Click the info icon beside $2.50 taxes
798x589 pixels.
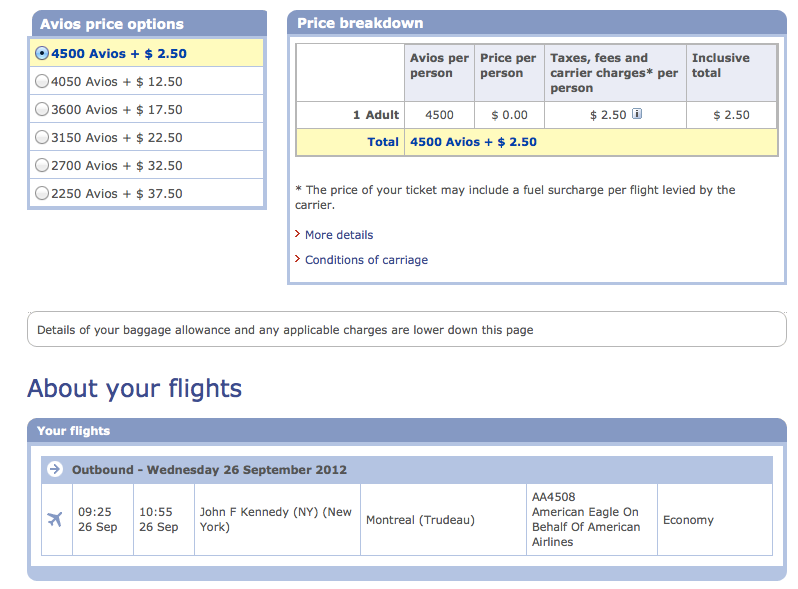[x=637, y=114]
